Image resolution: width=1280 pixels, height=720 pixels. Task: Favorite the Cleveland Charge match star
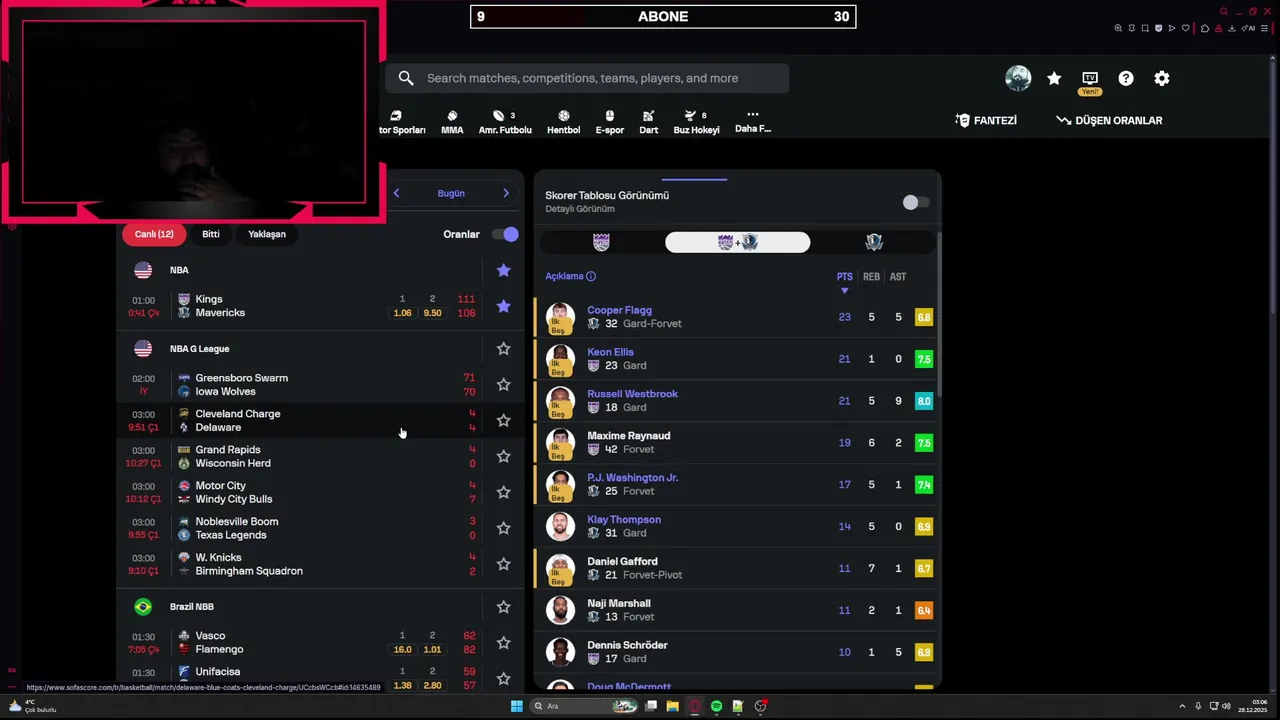(x=503, y=420)
